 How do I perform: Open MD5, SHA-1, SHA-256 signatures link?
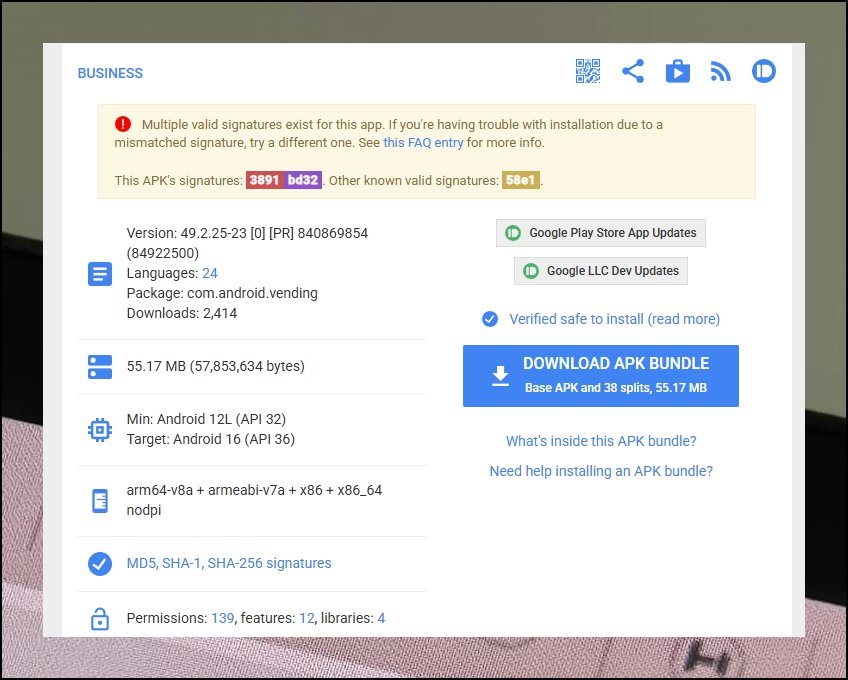pyautogui.click(x=229, y=563)
